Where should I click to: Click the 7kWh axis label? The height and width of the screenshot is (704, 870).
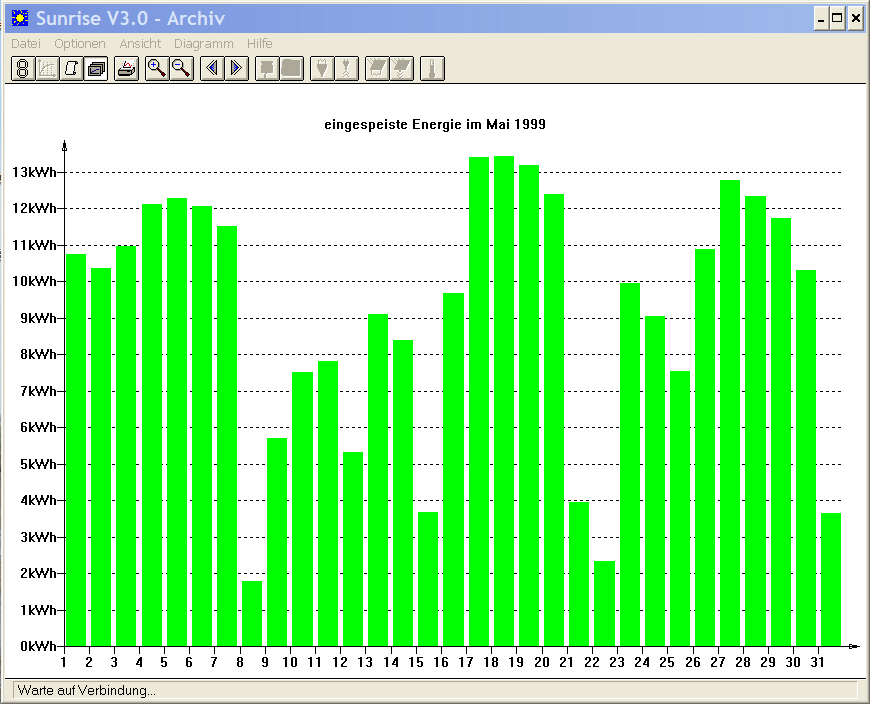[x=38, y=391]
